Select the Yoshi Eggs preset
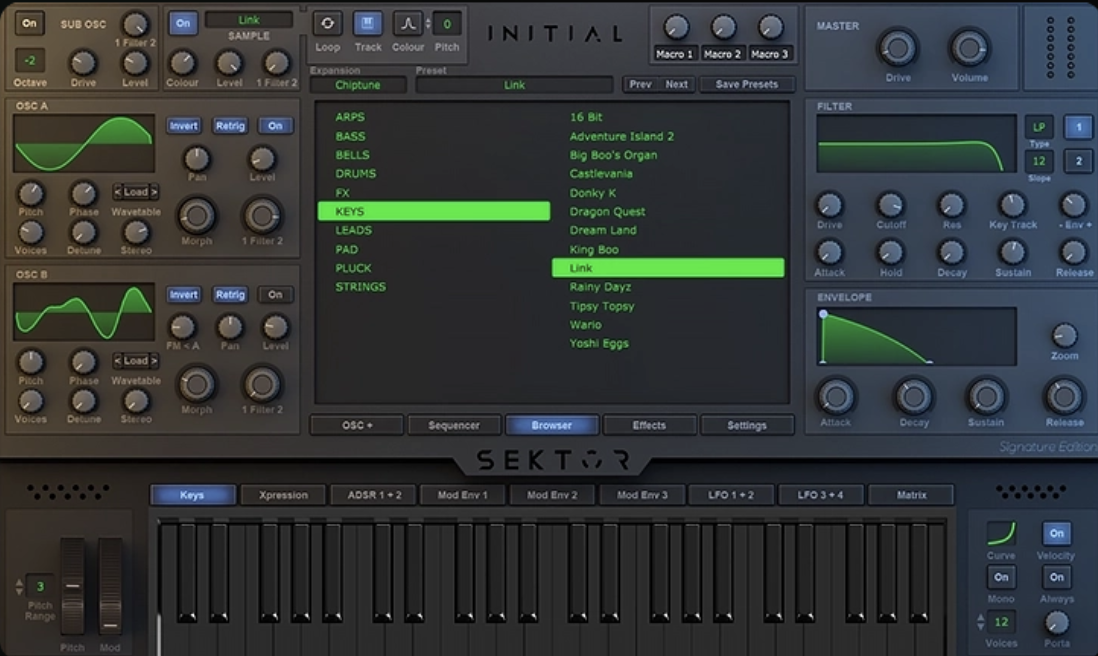The image size is (1098, 656). tap(599, 343)
